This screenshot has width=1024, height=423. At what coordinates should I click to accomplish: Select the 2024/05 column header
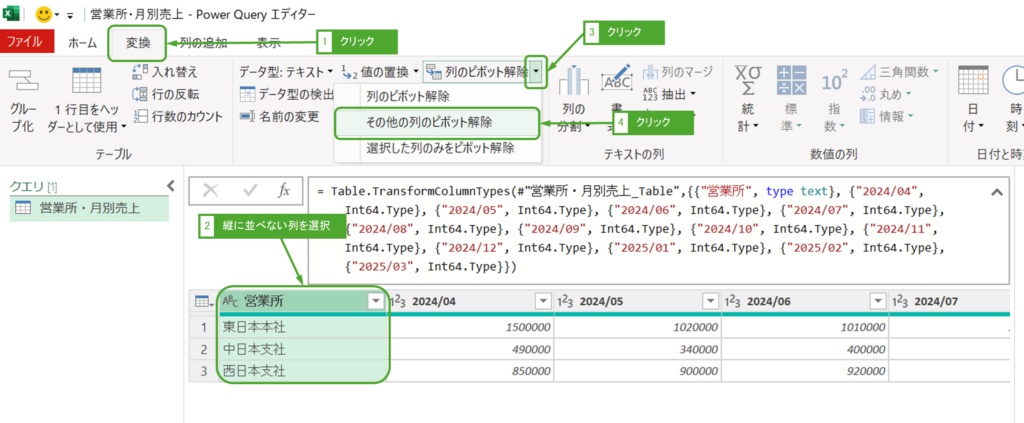coord(637,301)
